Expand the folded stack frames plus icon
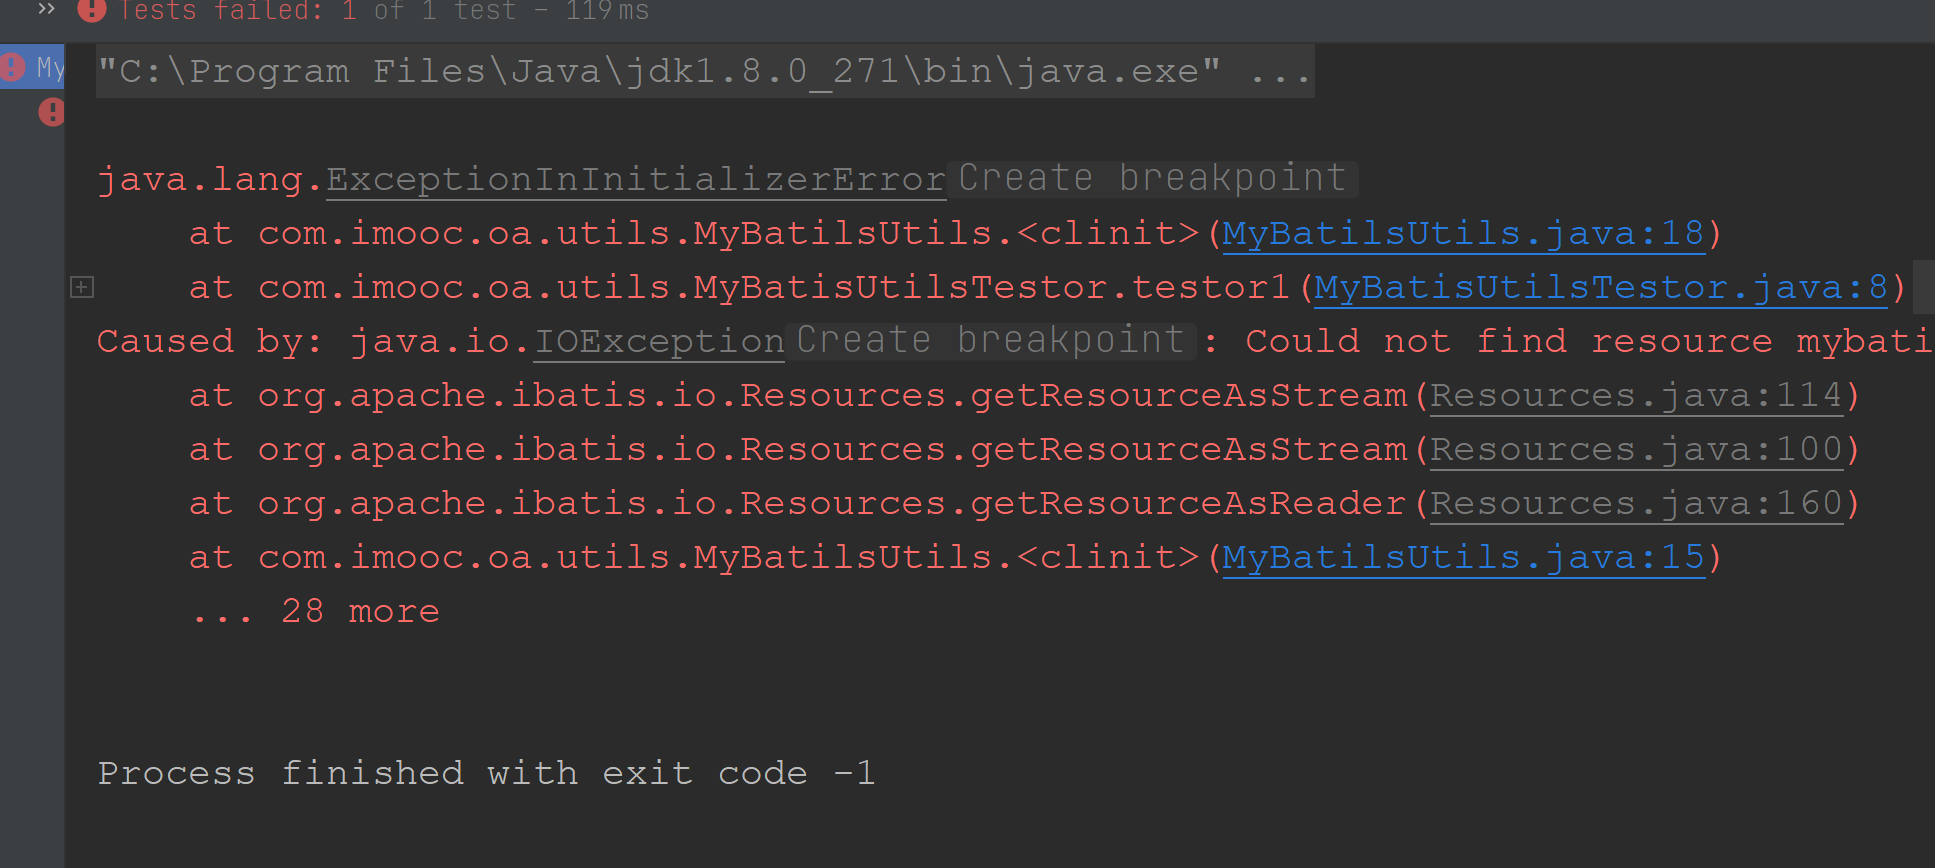Image resolution: width=1935 pixels, height=868 pixels. tap(82, 288)
